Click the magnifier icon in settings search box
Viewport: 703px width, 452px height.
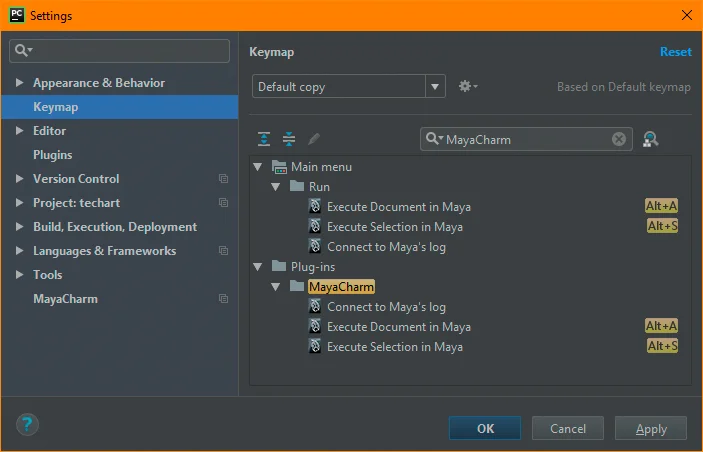point(23,50)
